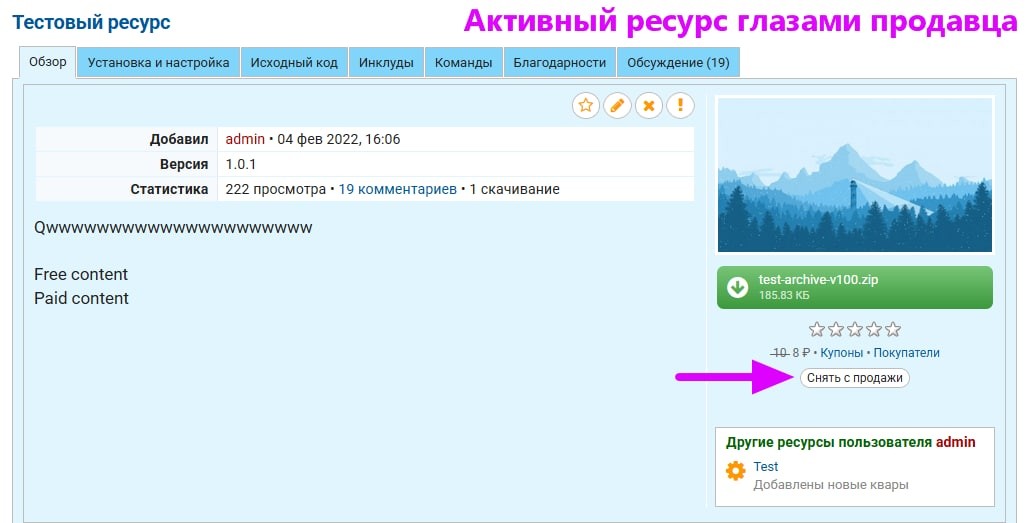The image size is (1030, 523).
Task: Rate resource with the first star
Action: coord(816,329)
